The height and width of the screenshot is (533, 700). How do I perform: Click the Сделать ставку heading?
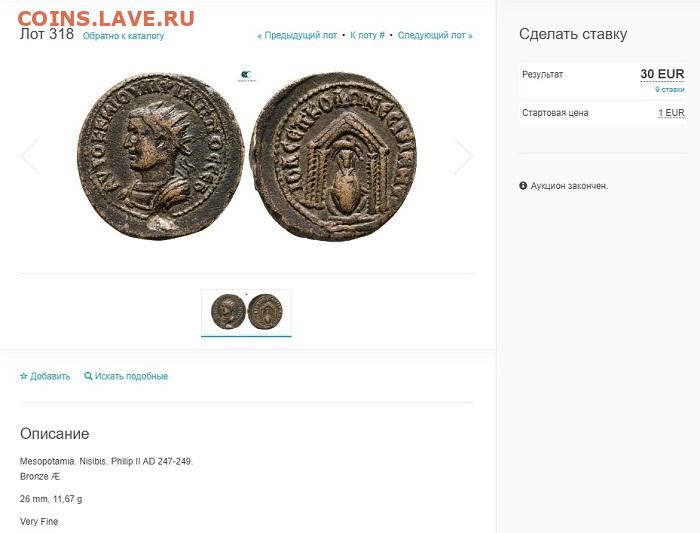573,34
